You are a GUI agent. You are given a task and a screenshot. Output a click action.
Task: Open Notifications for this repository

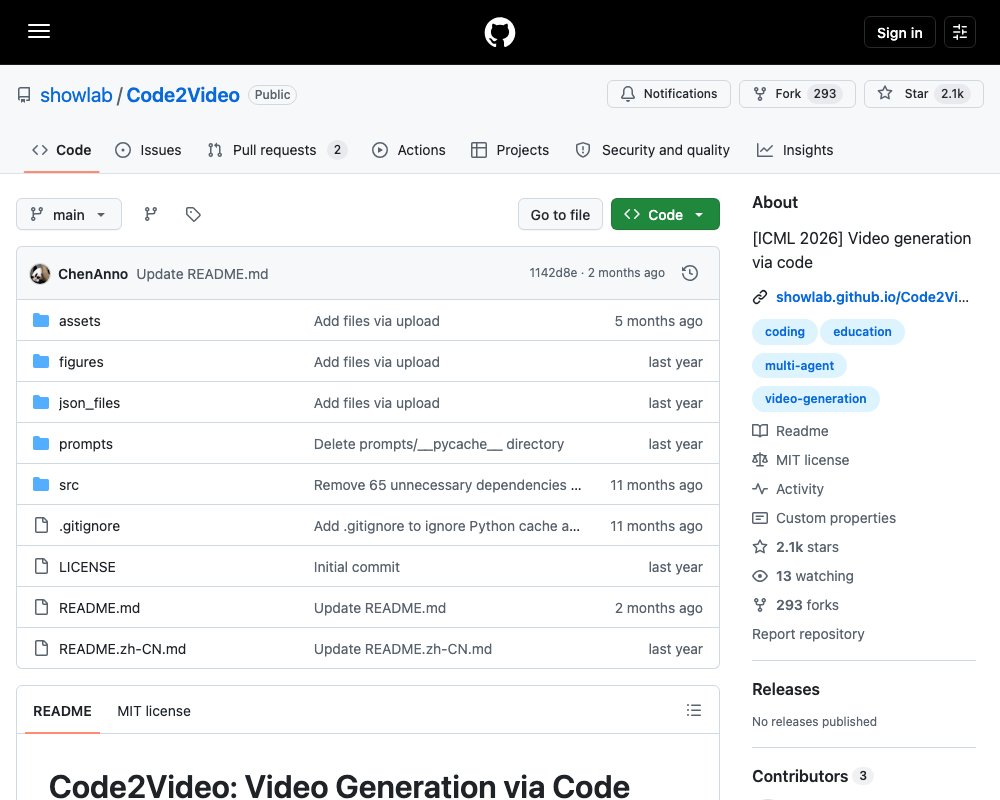click(668, 94)
